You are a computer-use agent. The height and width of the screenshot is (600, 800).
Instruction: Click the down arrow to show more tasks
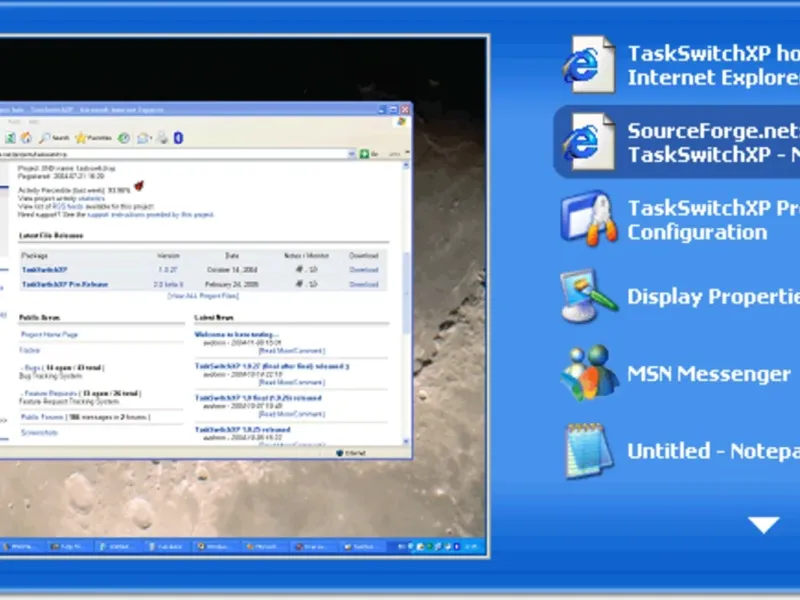(x=764, y=524)
